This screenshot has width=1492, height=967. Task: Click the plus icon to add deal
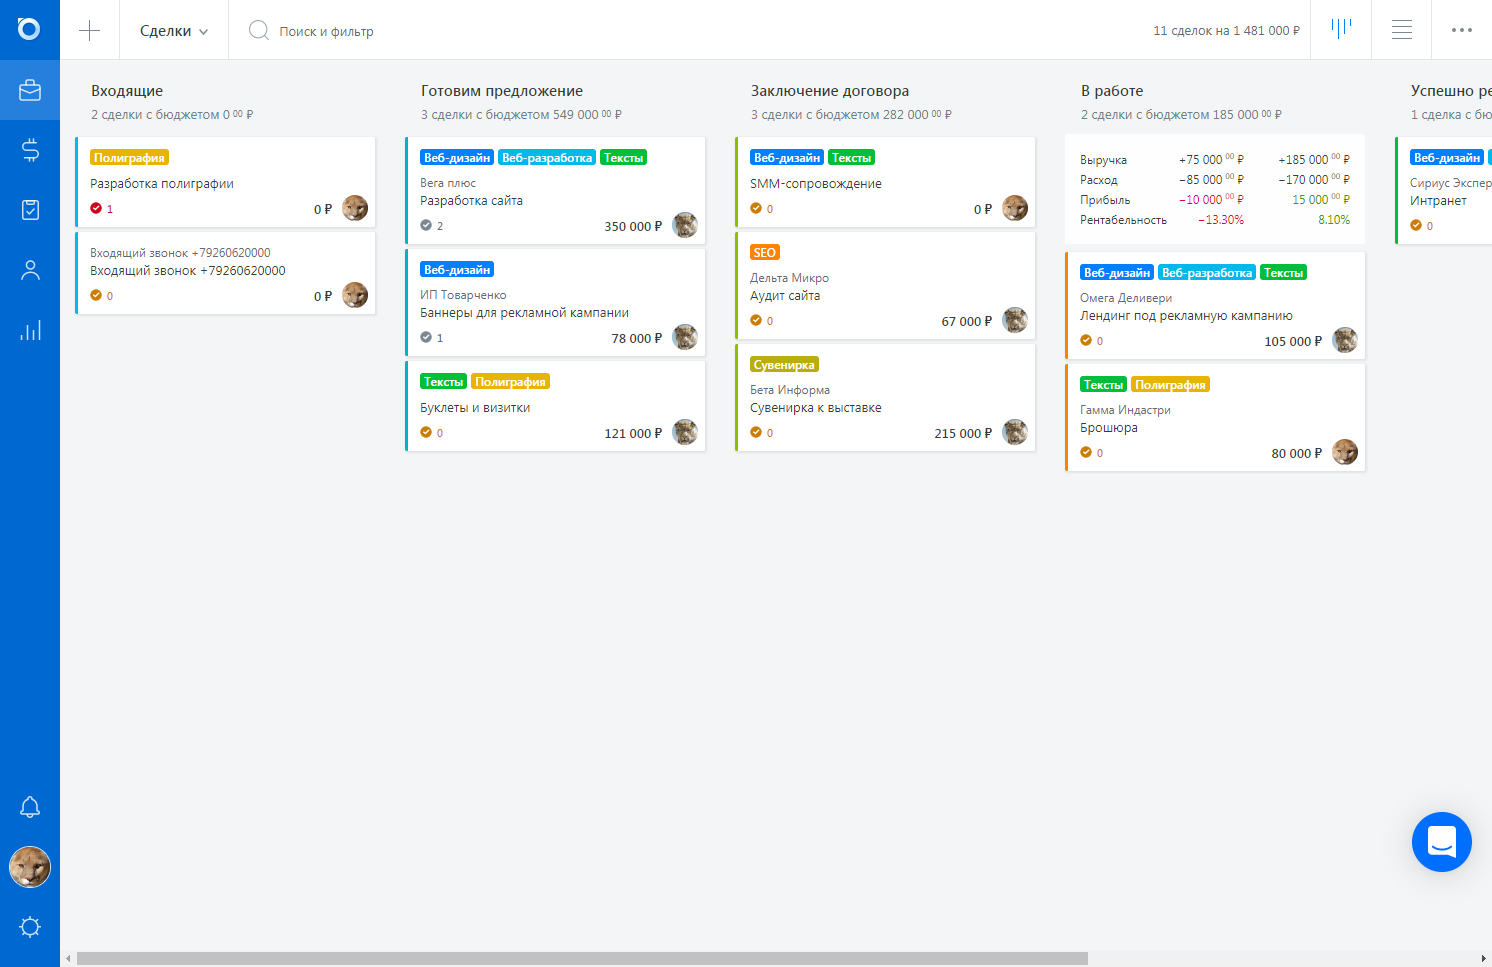tap(89, 30)
